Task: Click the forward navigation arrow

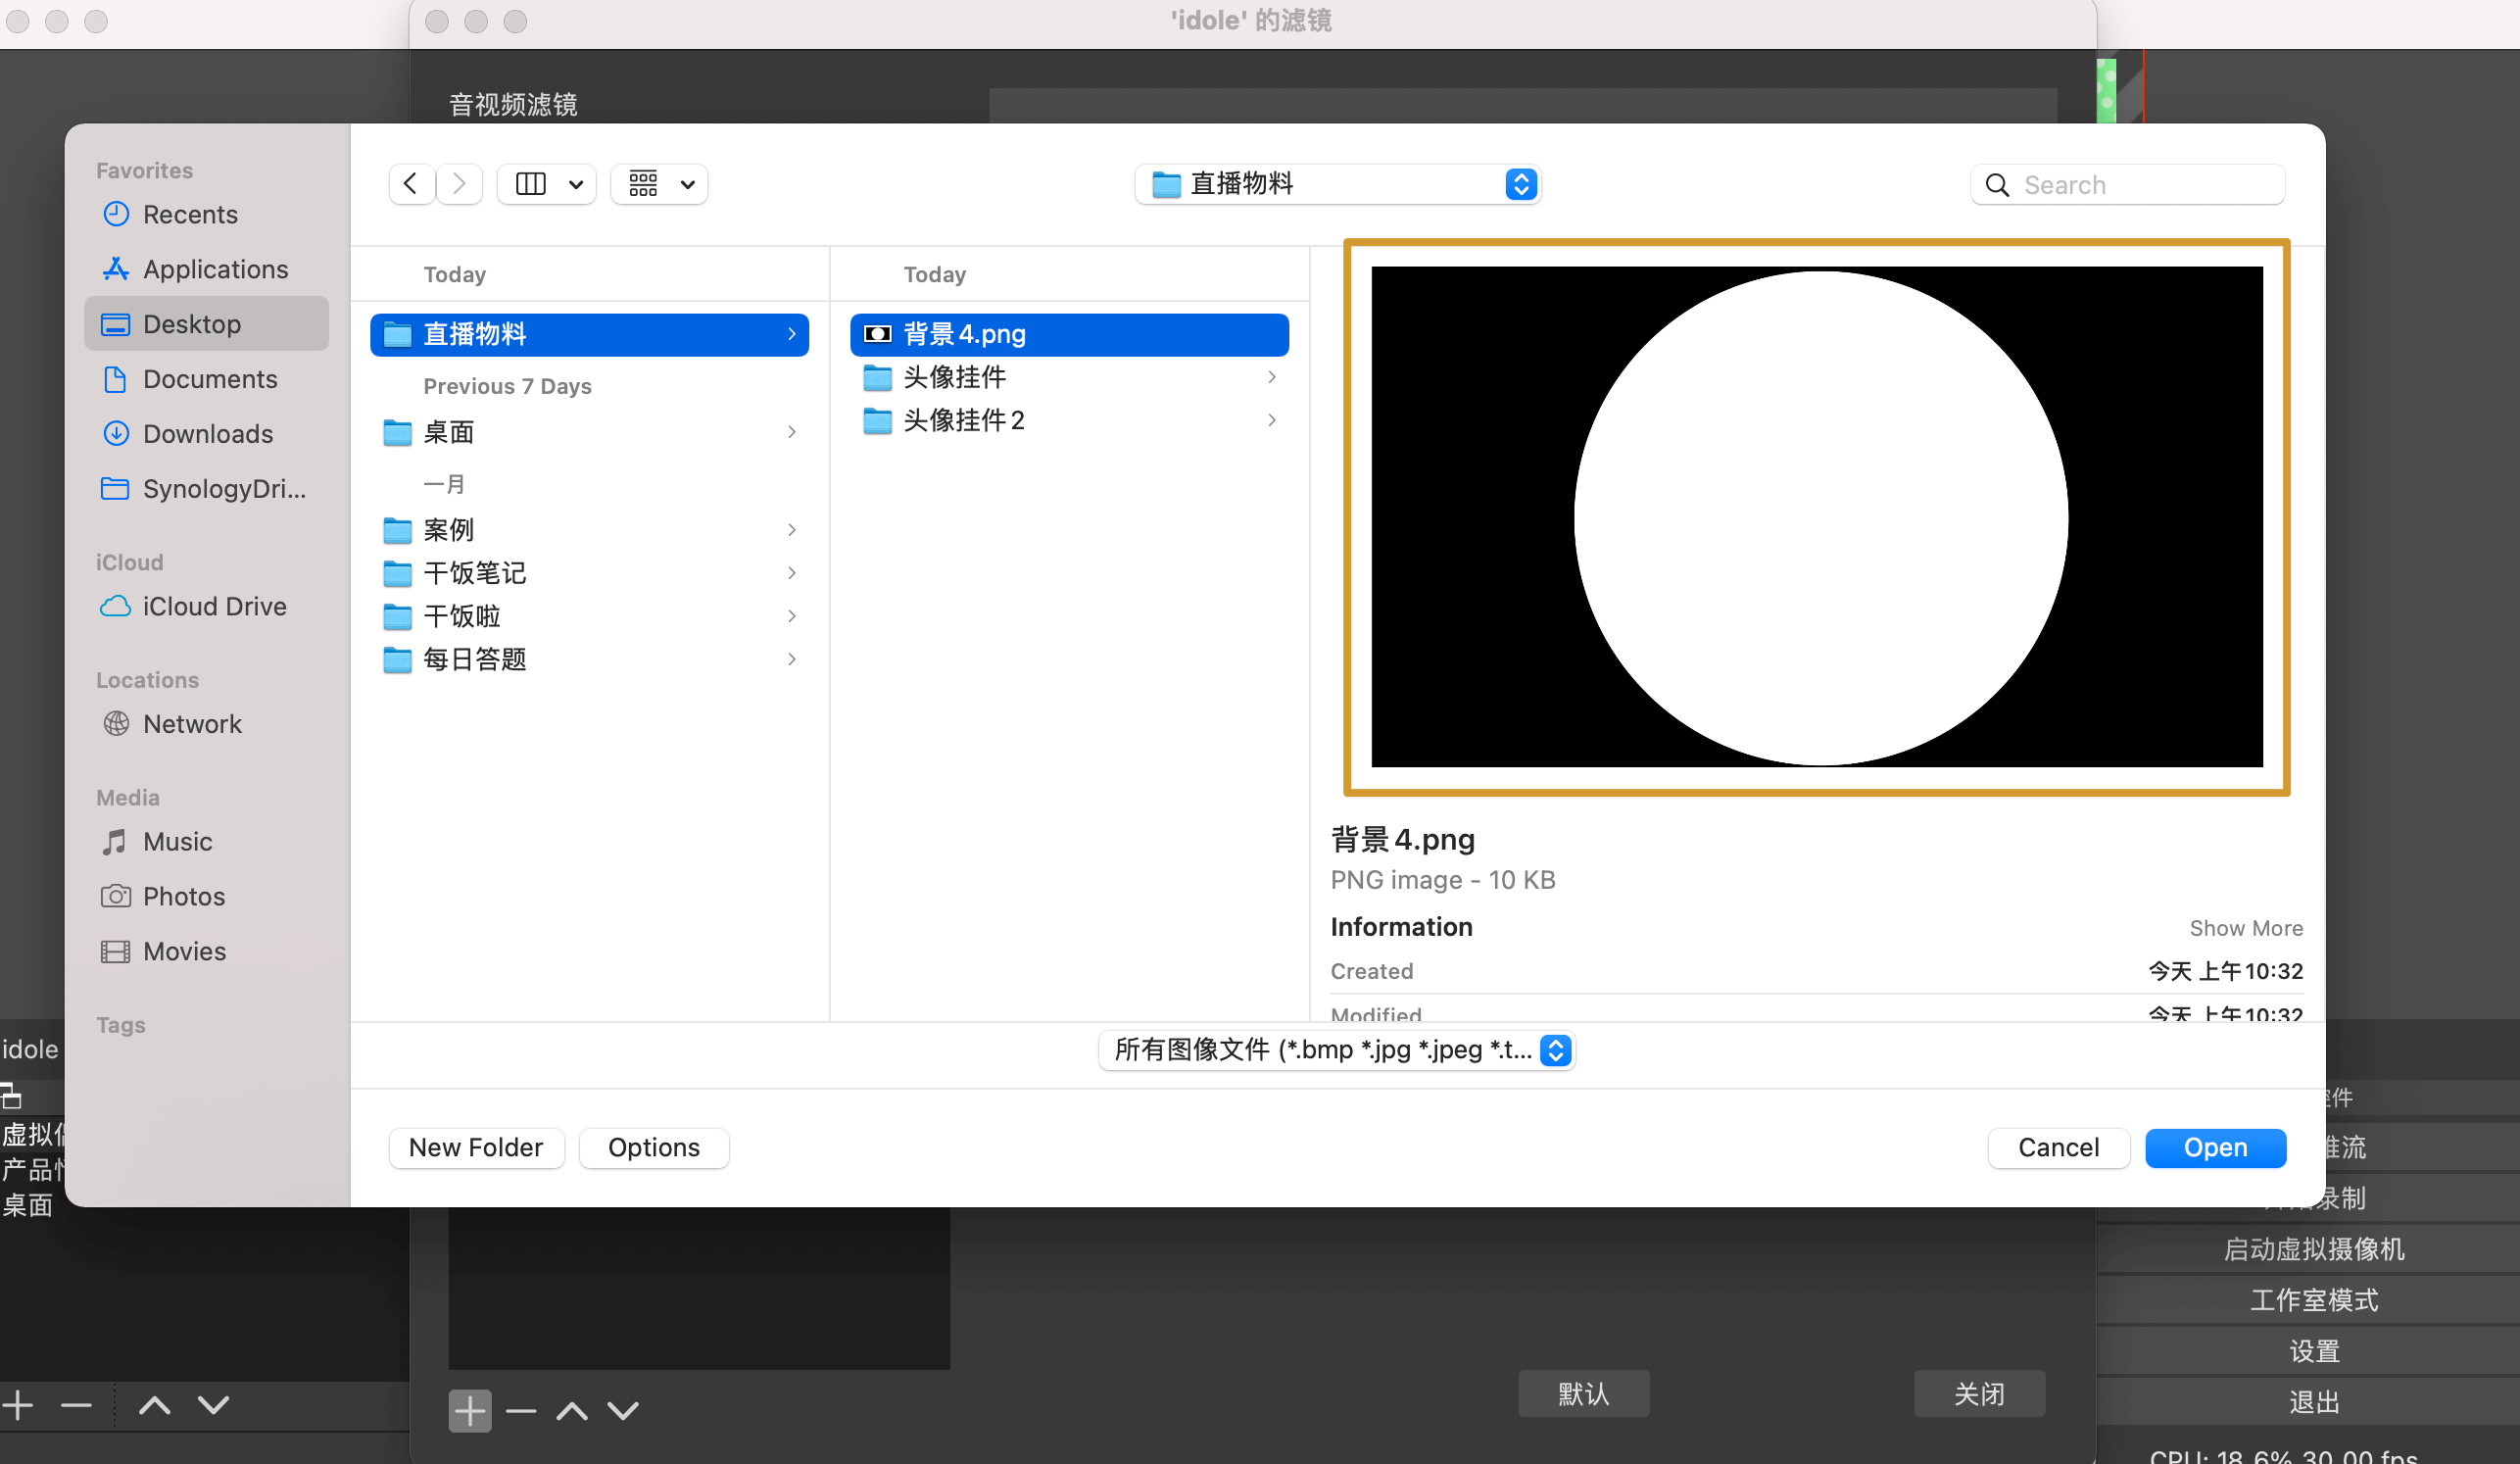Action: [459, 184]
